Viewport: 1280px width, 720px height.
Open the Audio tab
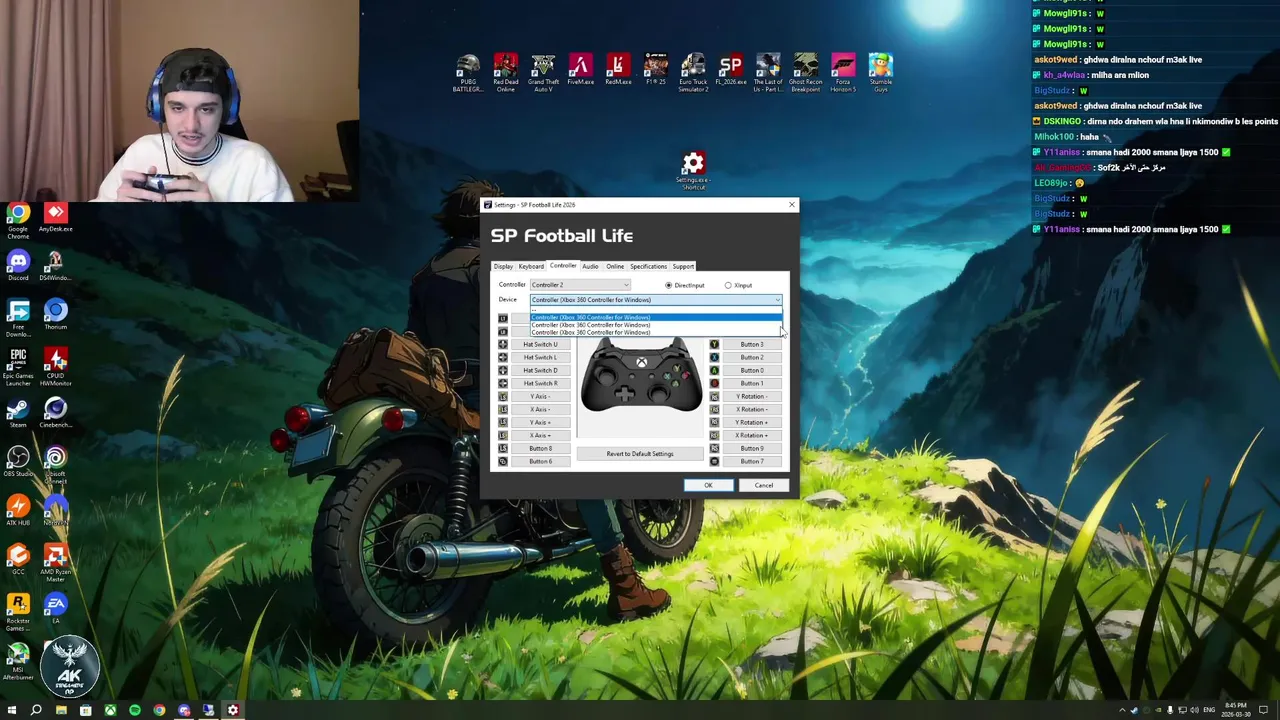[x=590, y=266]
